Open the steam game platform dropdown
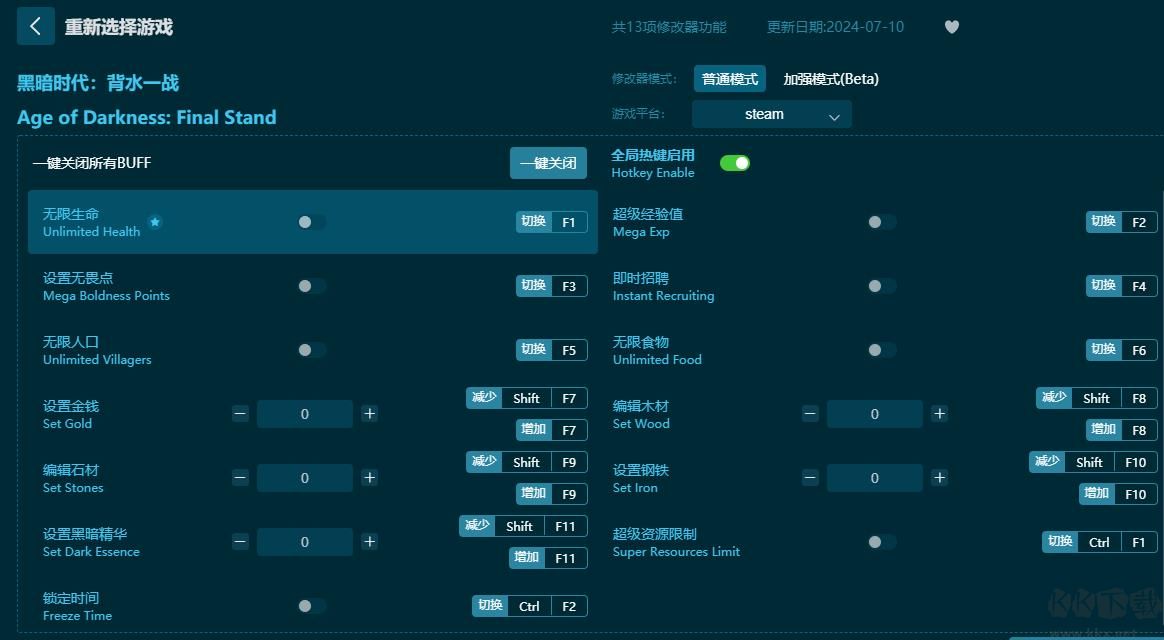The height and width of the screenshot is (640, 1164). click(771, 114)
